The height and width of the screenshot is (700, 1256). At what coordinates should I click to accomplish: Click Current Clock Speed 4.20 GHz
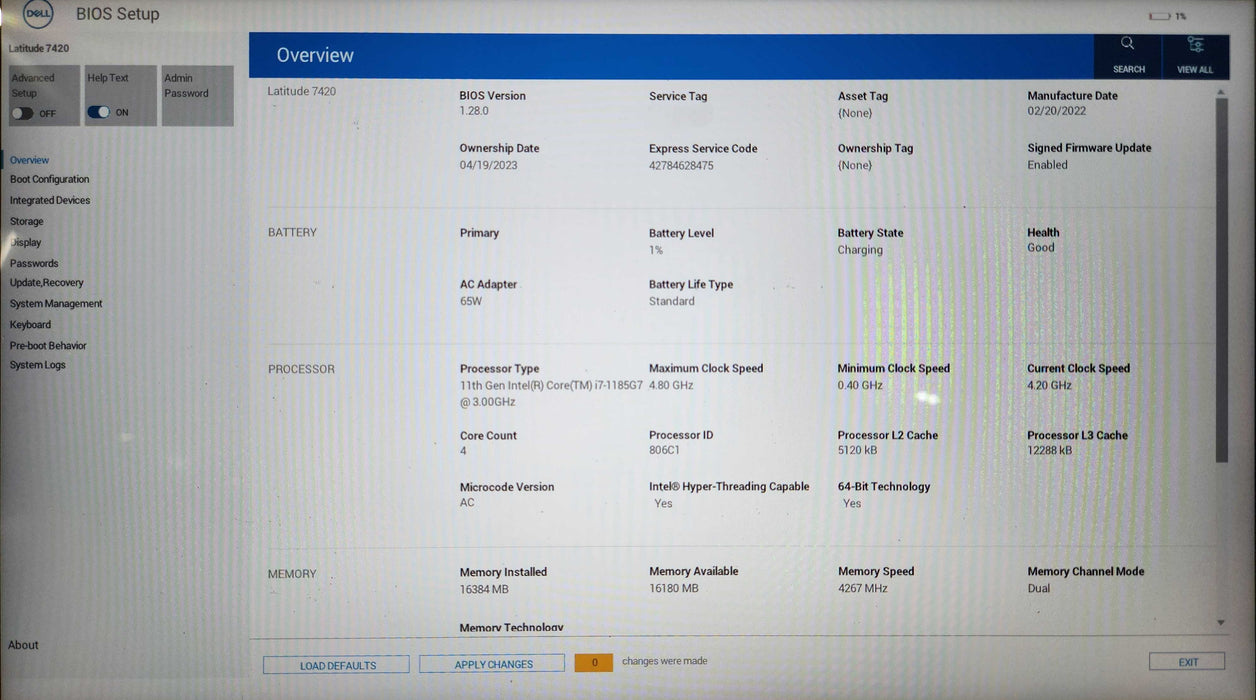(1049, 385)
